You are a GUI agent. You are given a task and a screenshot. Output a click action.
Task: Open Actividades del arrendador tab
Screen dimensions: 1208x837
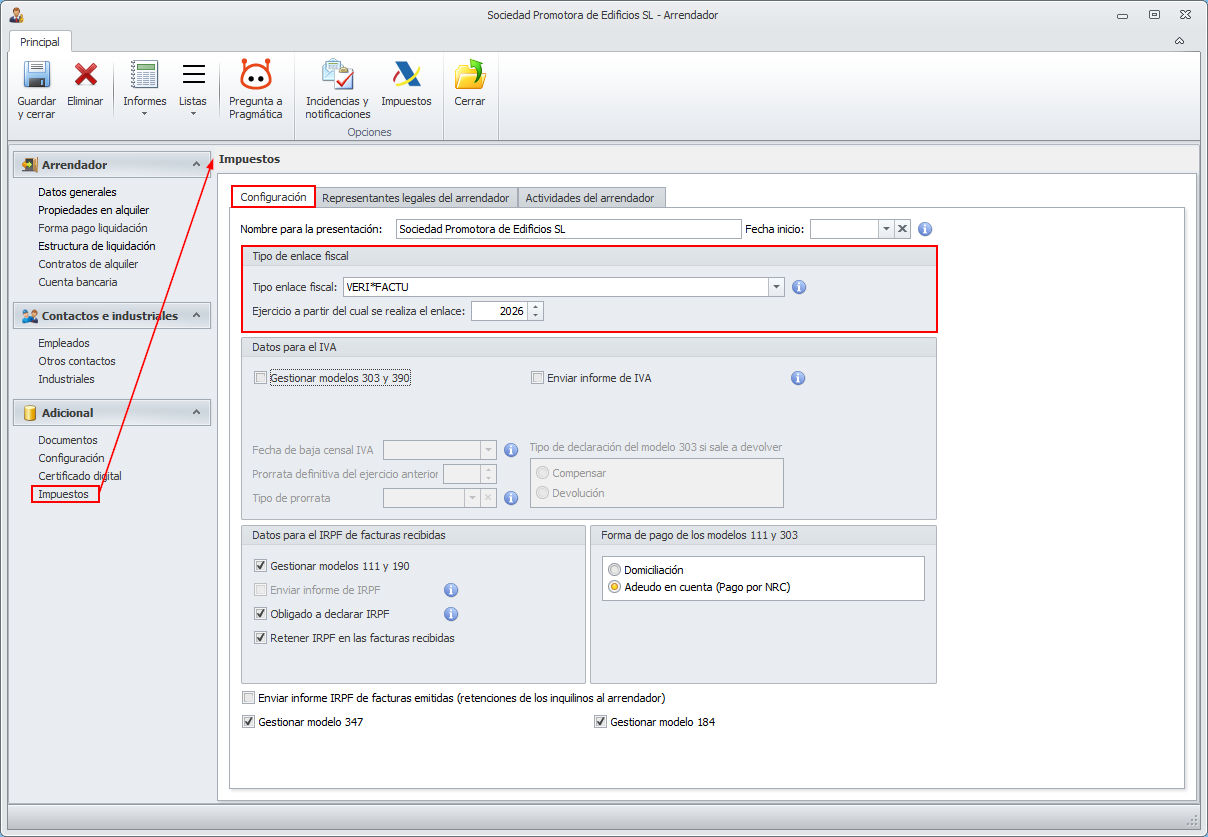(590, 198)
